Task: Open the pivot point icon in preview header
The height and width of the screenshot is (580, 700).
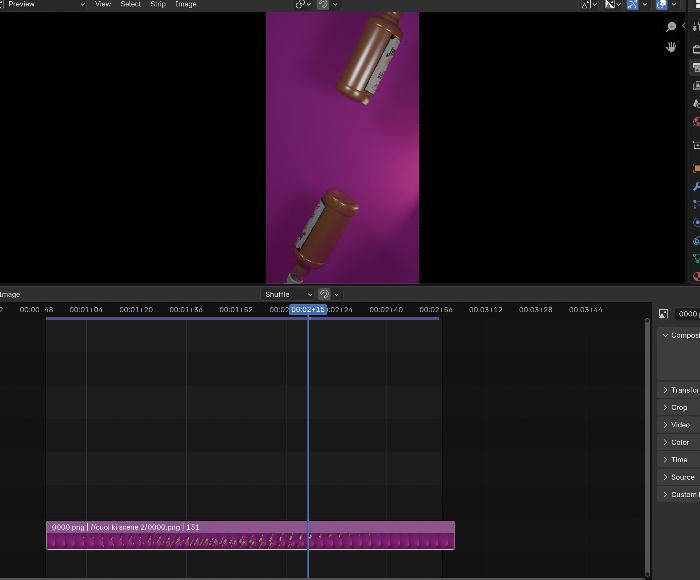Action: 300,4
